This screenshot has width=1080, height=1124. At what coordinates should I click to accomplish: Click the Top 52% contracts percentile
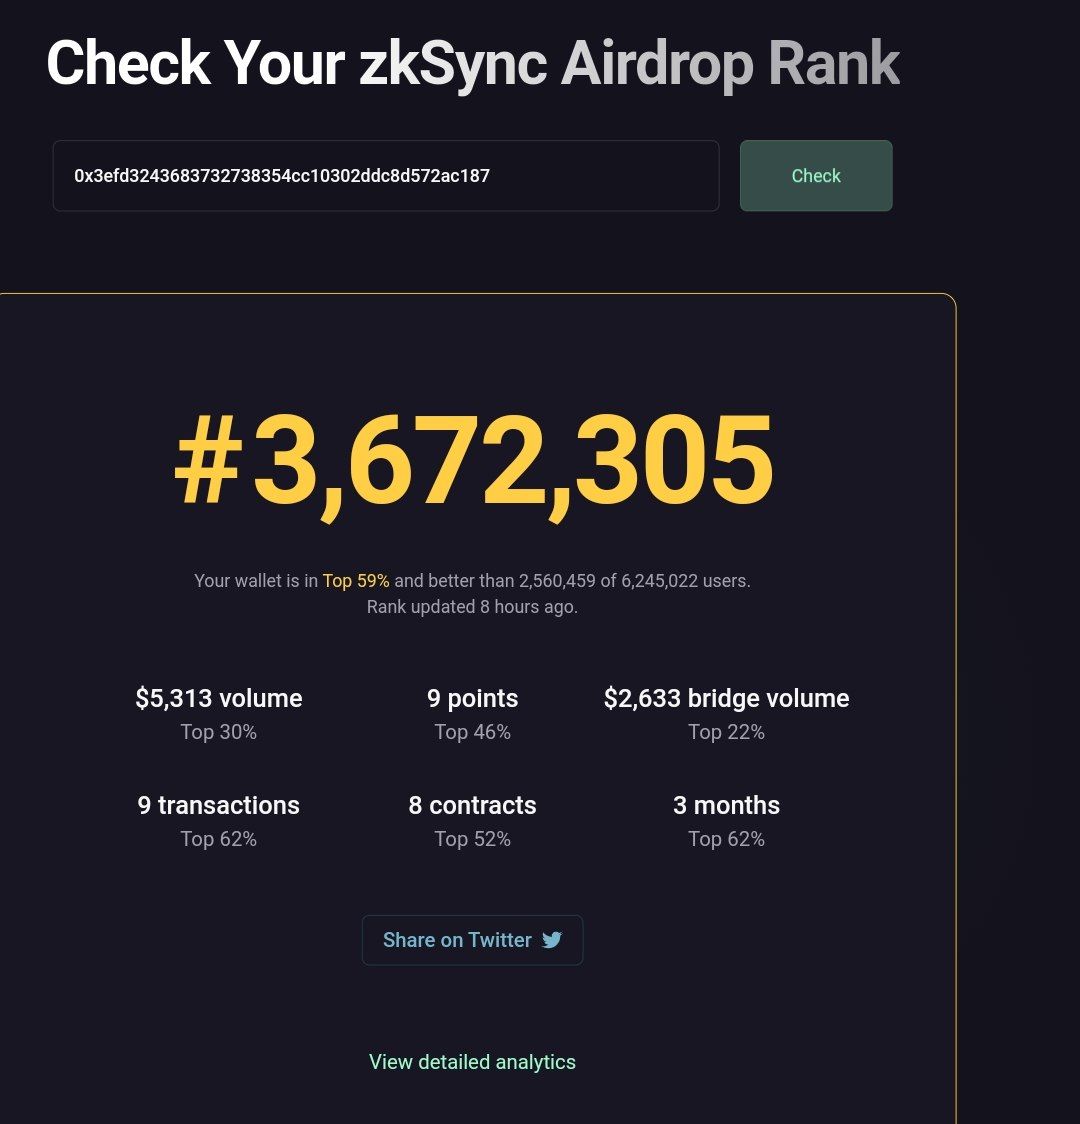coord(472,839)
